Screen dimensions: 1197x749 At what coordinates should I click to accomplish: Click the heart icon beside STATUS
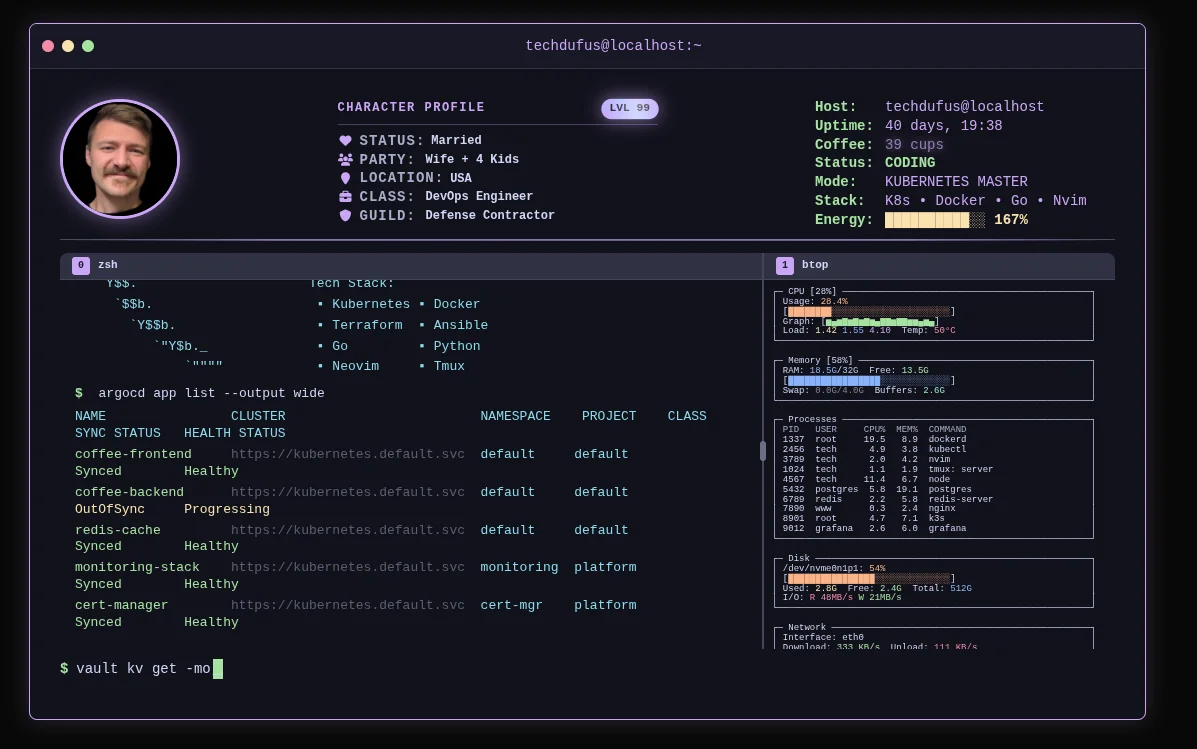coord(345,141)
